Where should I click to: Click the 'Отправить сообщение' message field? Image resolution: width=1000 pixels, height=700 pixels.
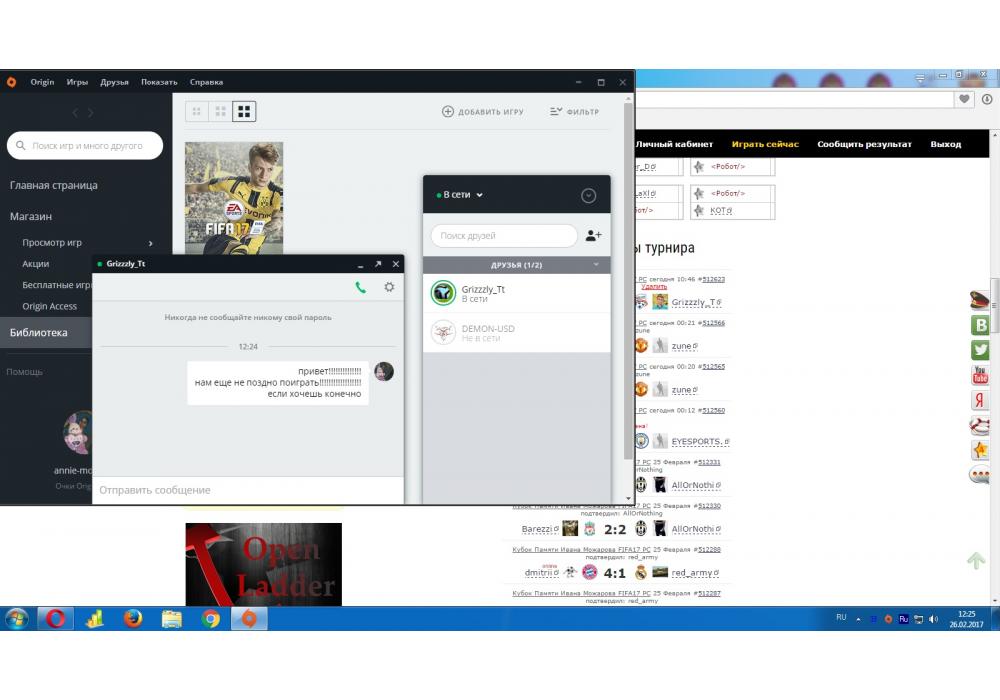pyautogui.click(x=247, y=490)
